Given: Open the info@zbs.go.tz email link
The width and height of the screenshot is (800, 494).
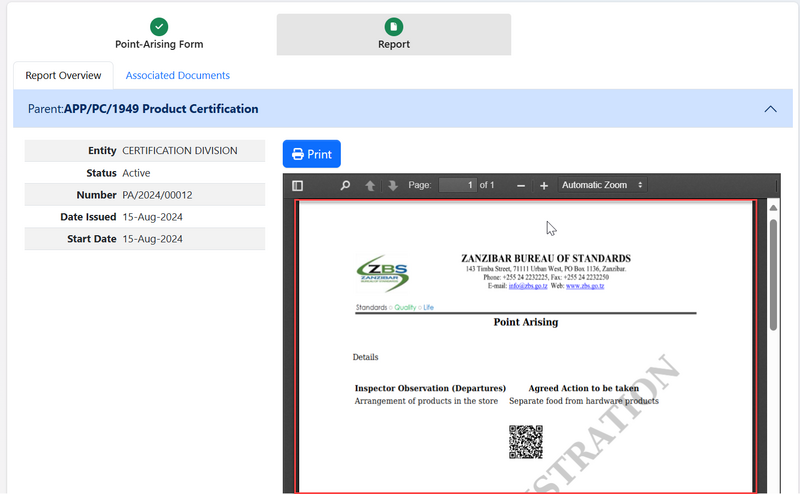Looking at the screenshot, I should [x=528, y=286].
